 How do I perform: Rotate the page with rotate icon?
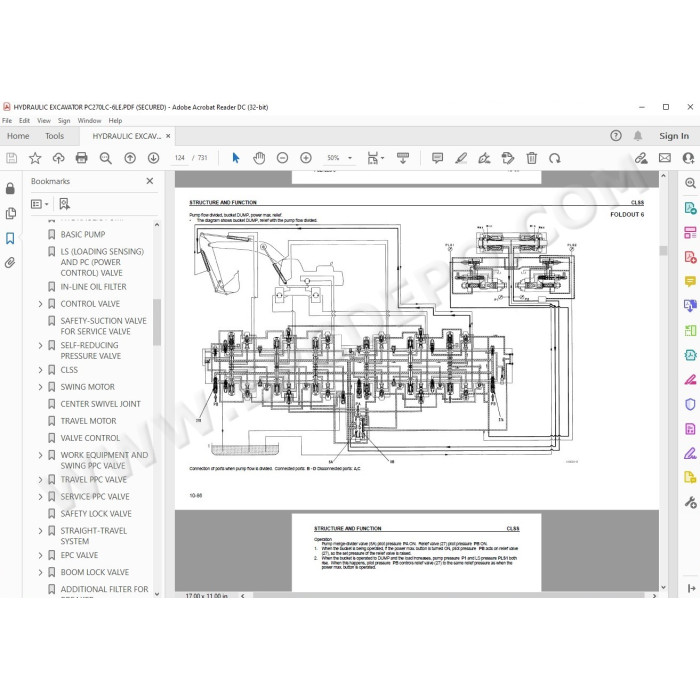point(555,158)
